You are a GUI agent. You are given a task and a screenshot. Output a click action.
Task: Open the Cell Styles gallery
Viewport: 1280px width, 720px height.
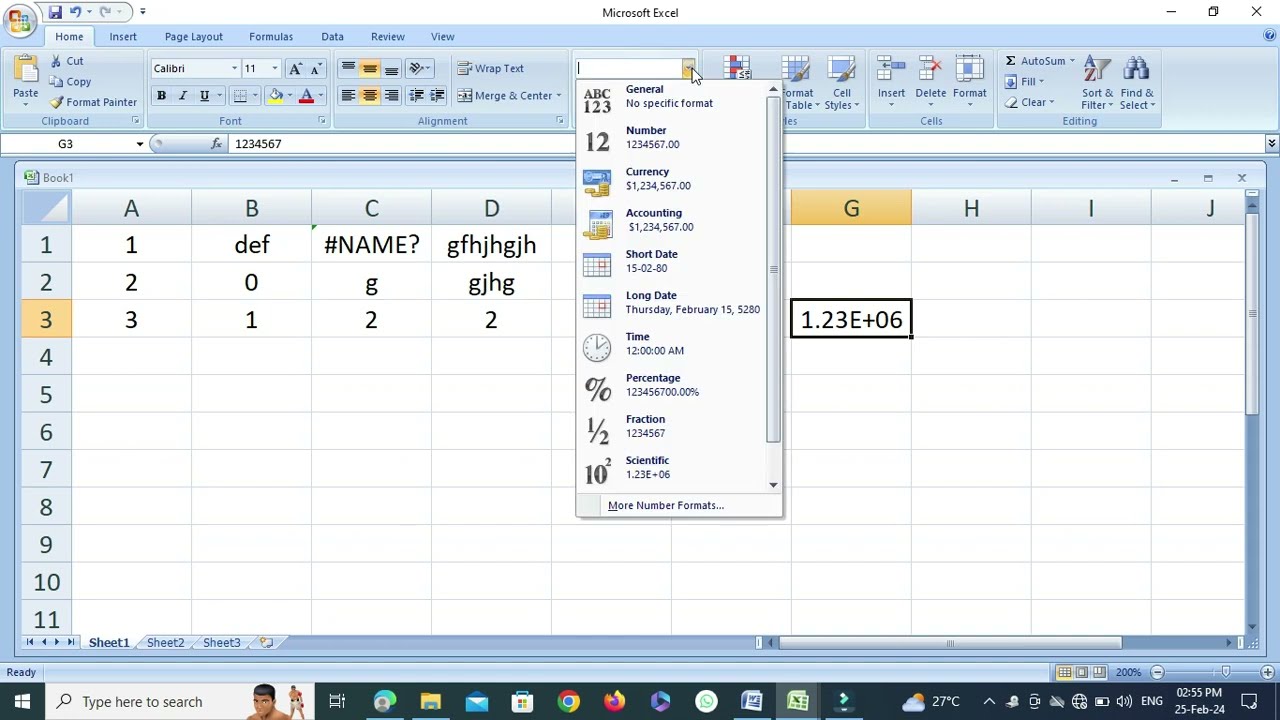coord(842,82)
